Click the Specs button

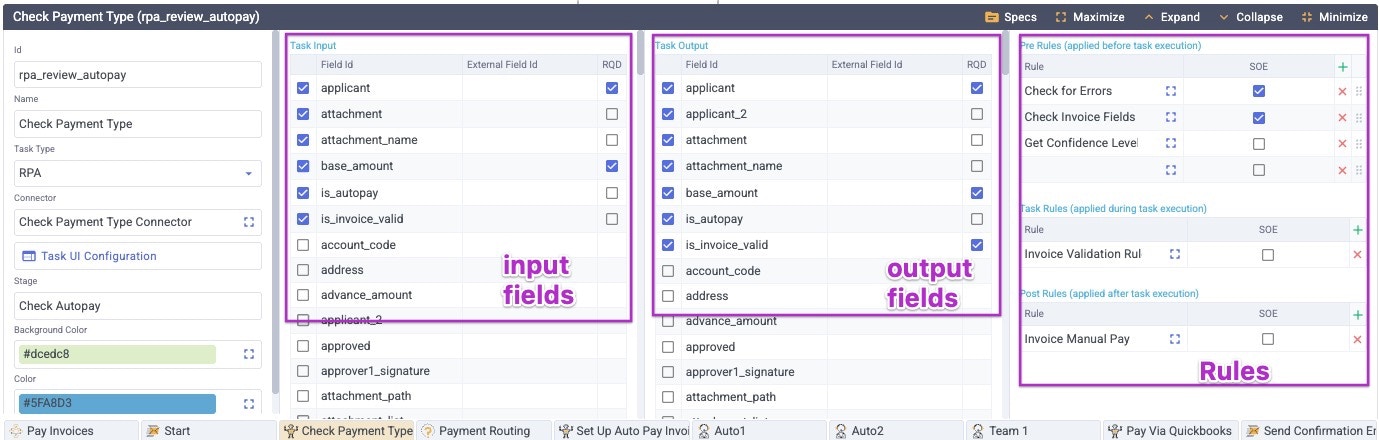click(1011, 17)
